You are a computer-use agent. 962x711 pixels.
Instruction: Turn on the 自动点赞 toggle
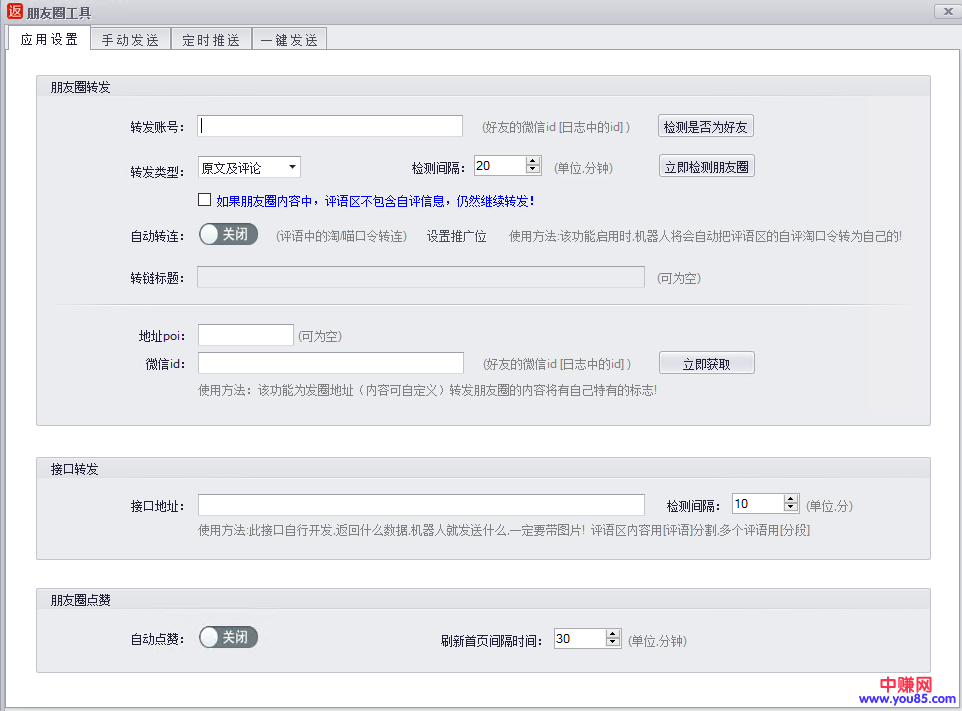pyautogui.click(x=228, y=637)
